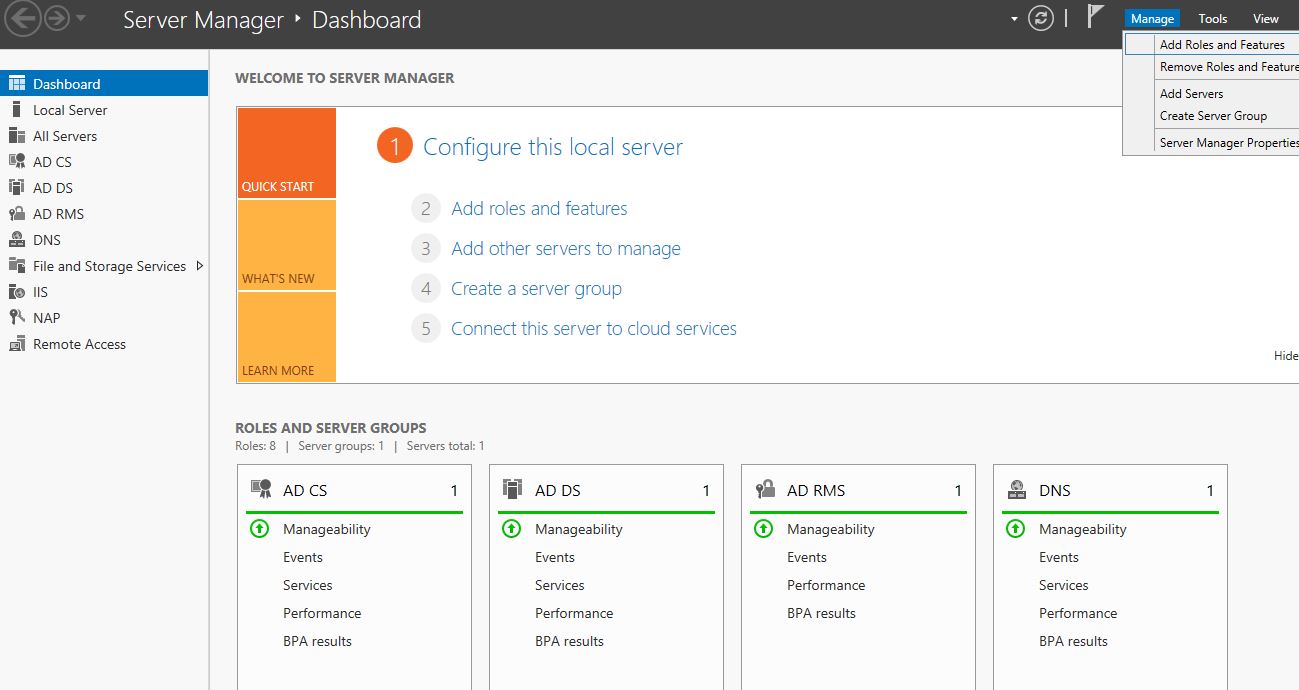Click the IIS sidebar icon
This screenshot has width=1299, height=690.
click(17, 292)
